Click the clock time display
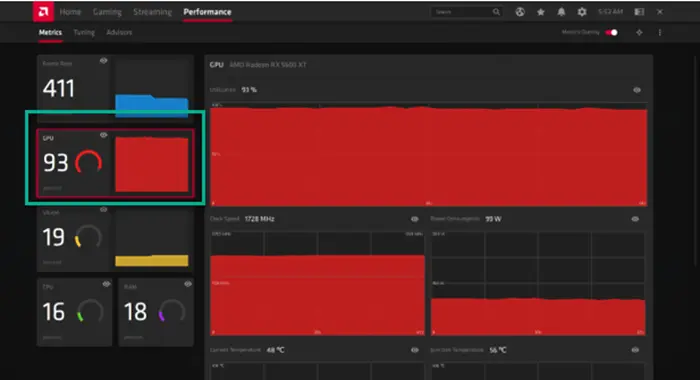The height and width of the screenshot is (380, 700). pos(610,12)
